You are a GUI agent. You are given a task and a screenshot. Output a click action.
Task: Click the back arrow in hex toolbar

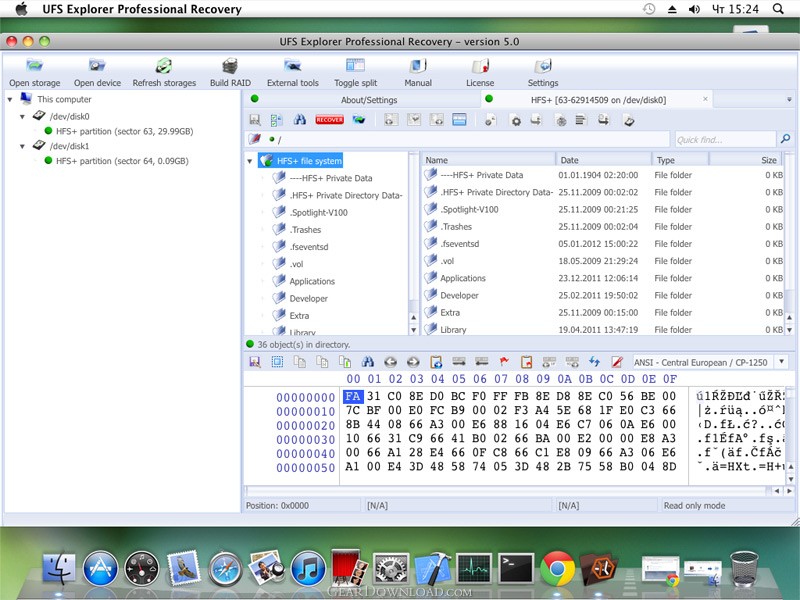pos(390,362)
